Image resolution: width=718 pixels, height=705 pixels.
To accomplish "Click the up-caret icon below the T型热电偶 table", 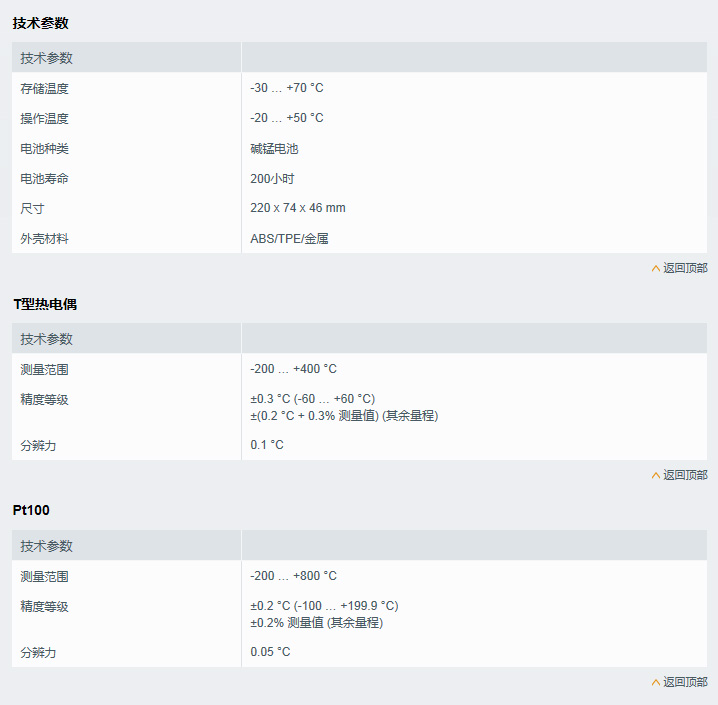I will [656, 475].
